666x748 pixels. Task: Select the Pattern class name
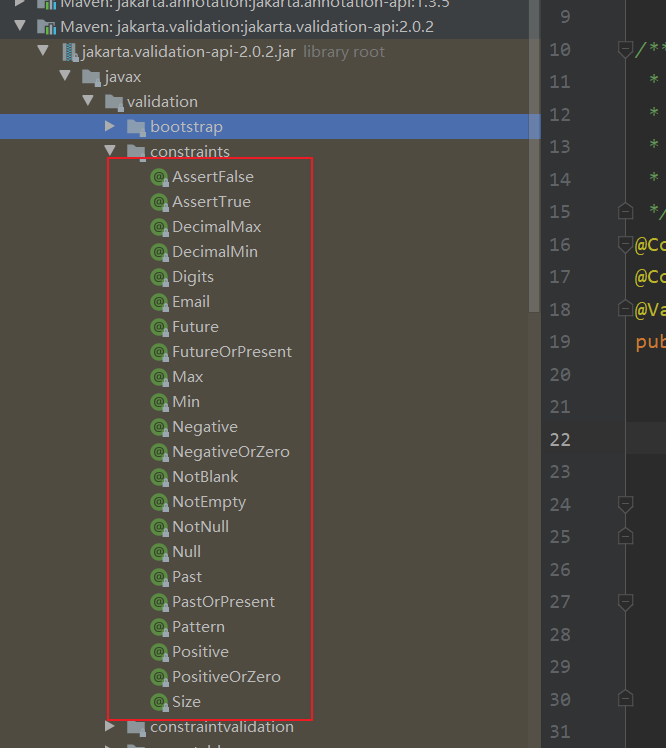198,627
